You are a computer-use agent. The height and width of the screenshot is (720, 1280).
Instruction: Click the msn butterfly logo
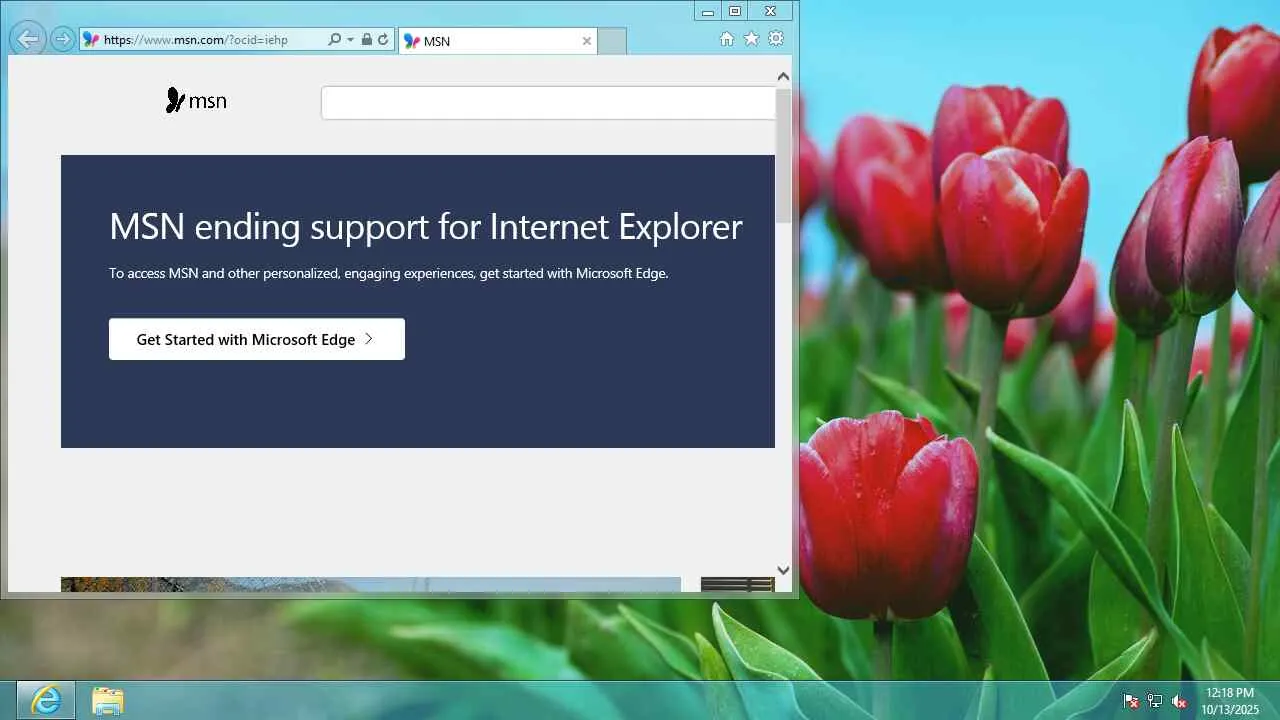point(196,101)
